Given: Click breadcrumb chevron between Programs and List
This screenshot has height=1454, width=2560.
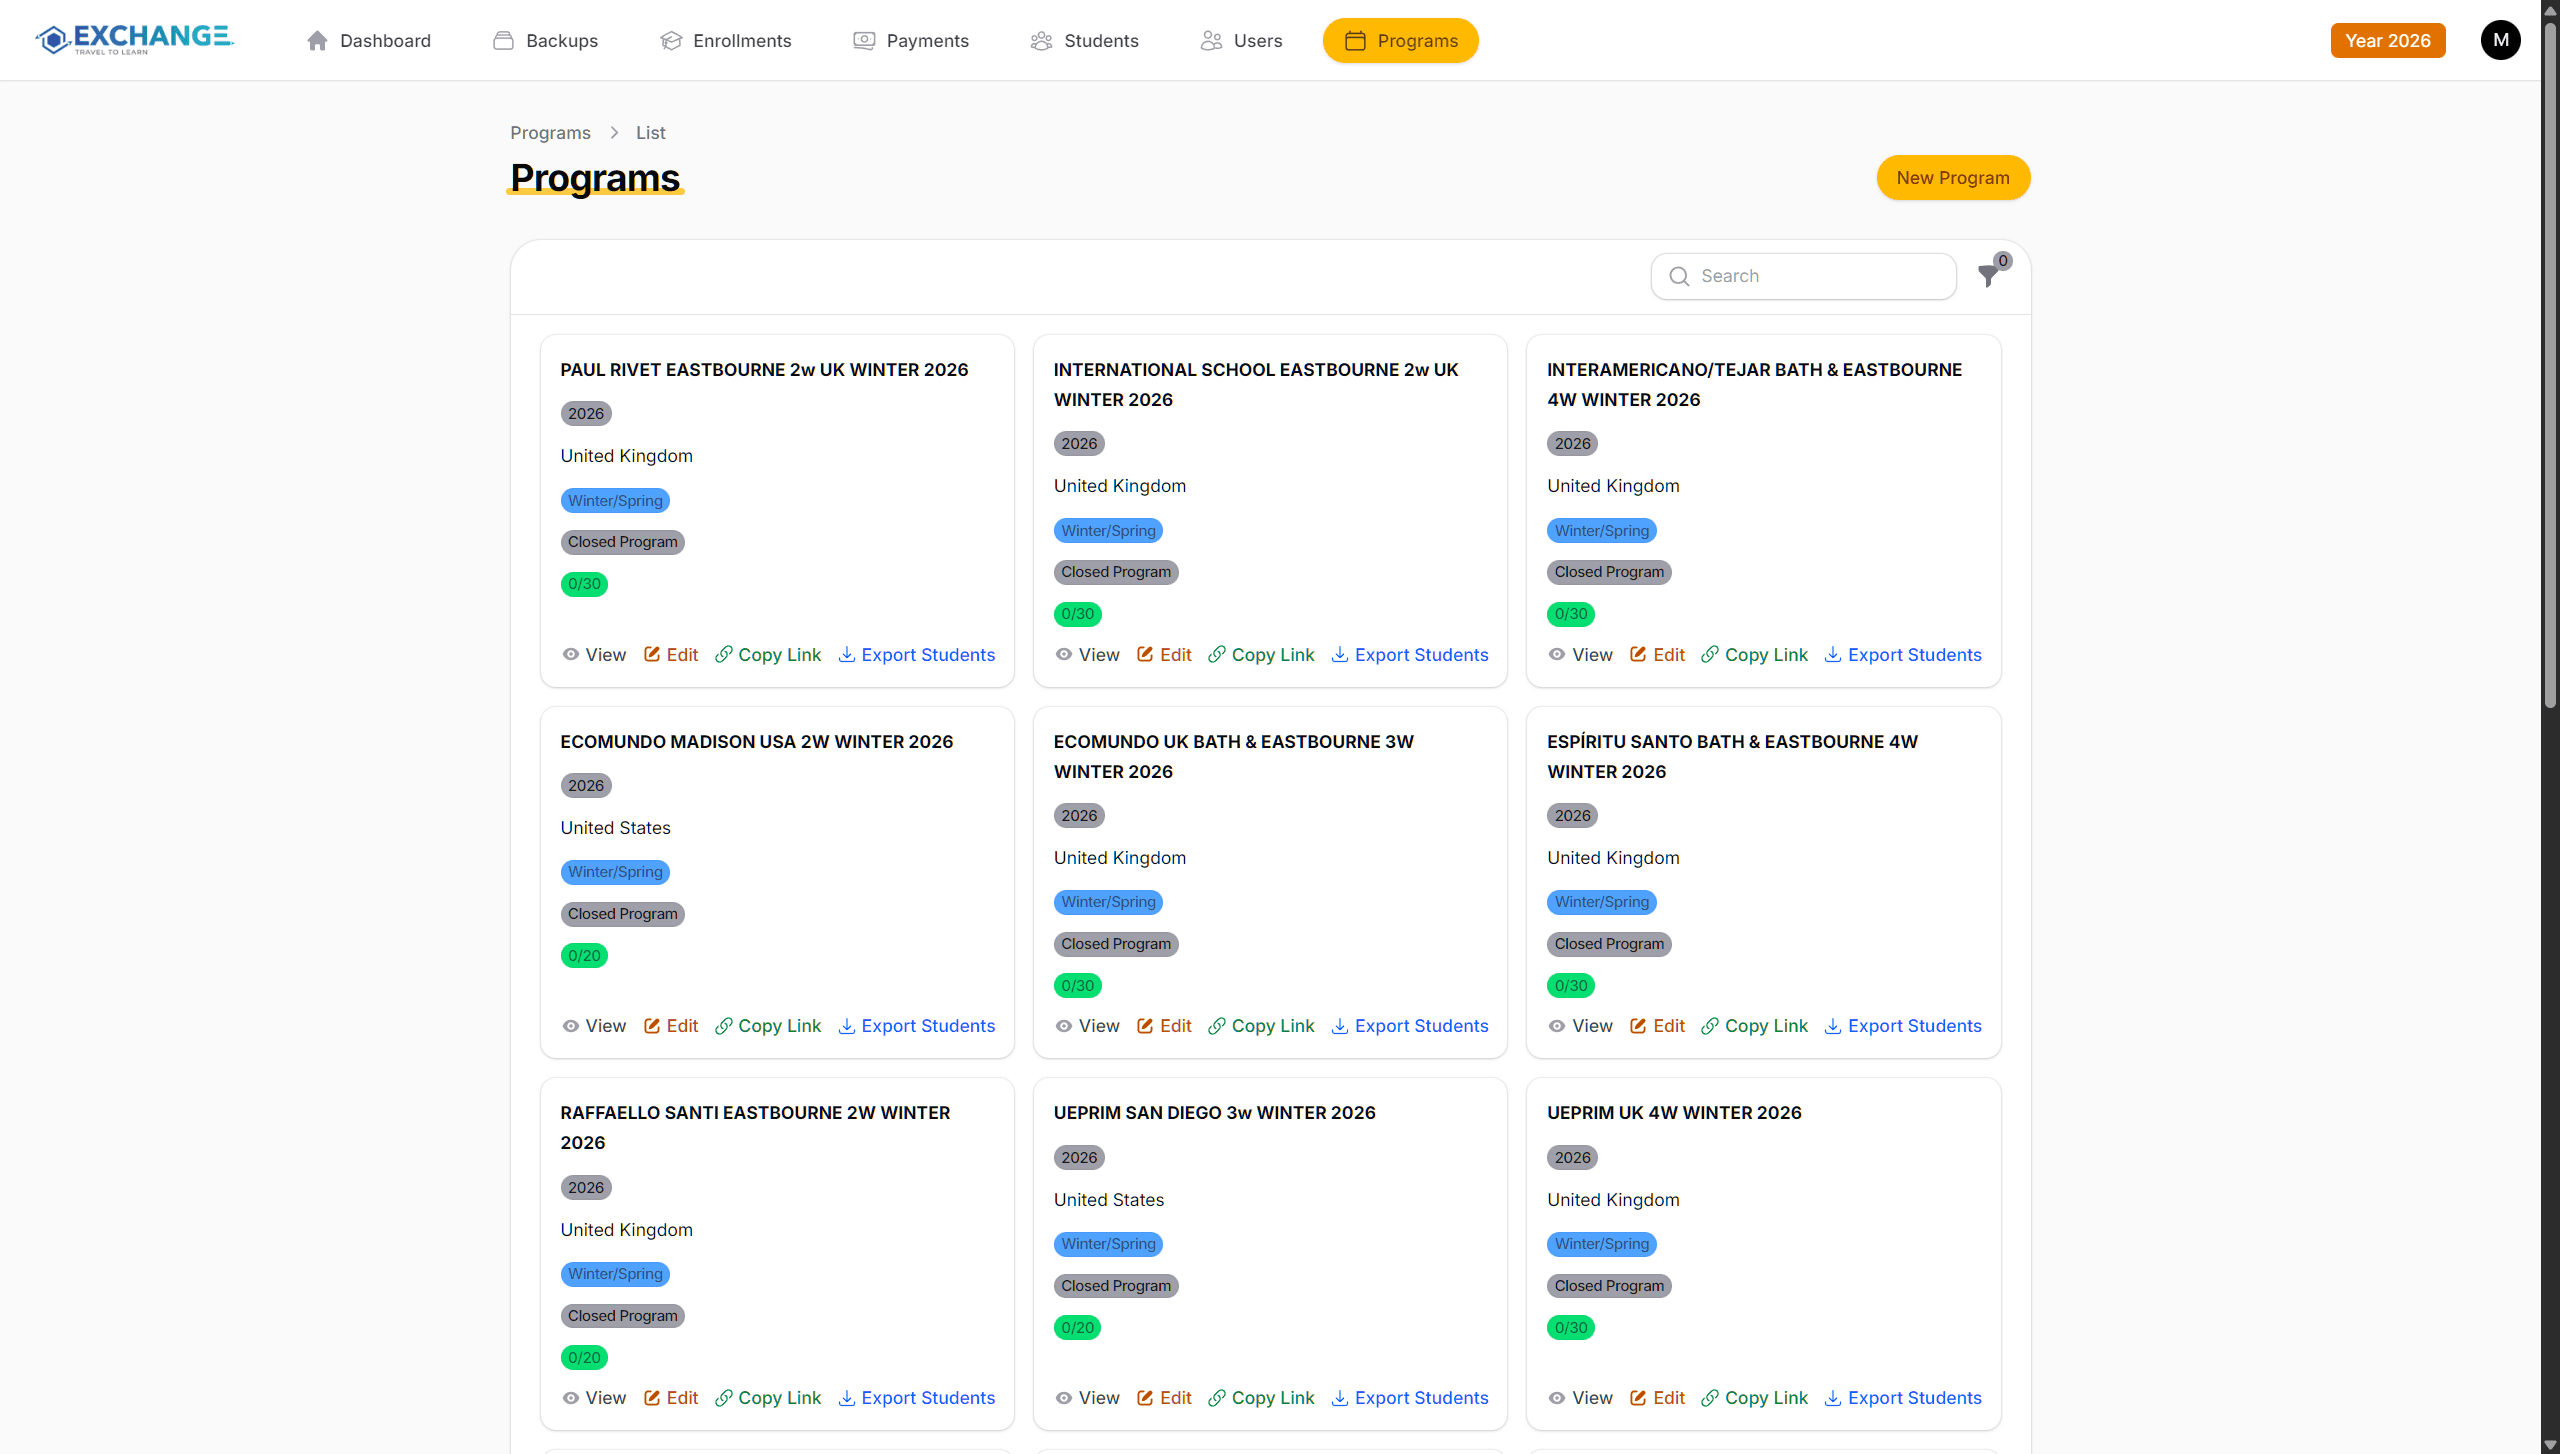Looking at the screenshot, I should tap(614, 133).
